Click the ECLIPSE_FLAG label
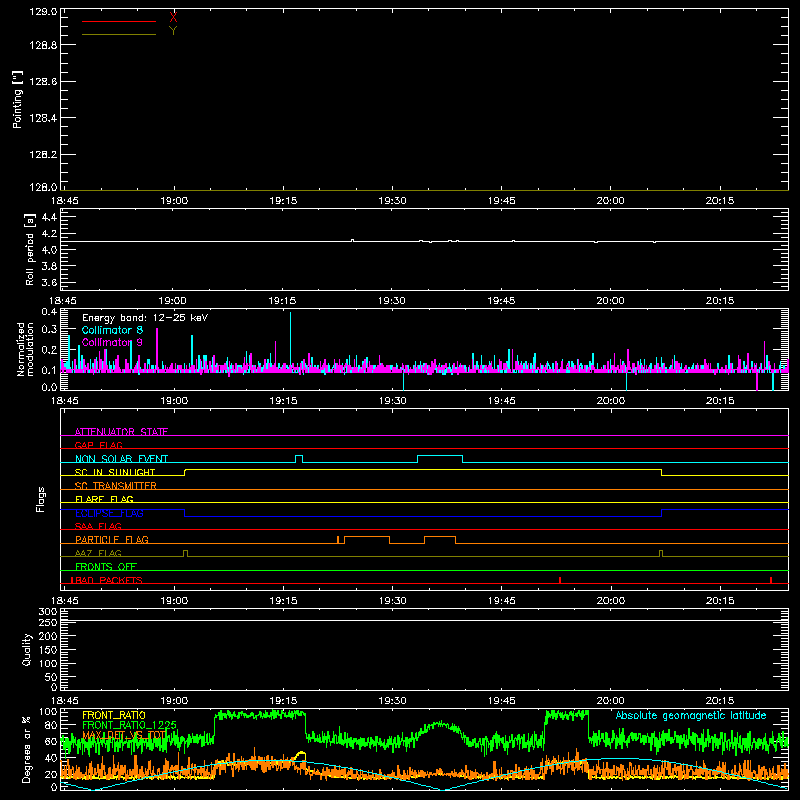800x800 pixels. click(109, 513)
